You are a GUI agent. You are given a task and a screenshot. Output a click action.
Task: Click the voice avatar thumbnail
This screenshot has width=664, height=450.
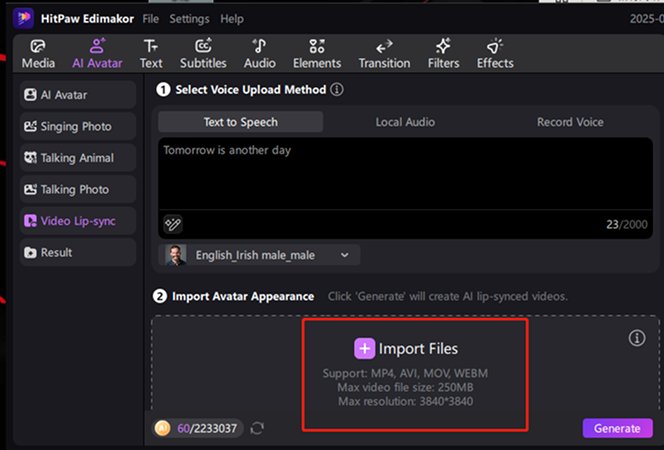(175, 255)
